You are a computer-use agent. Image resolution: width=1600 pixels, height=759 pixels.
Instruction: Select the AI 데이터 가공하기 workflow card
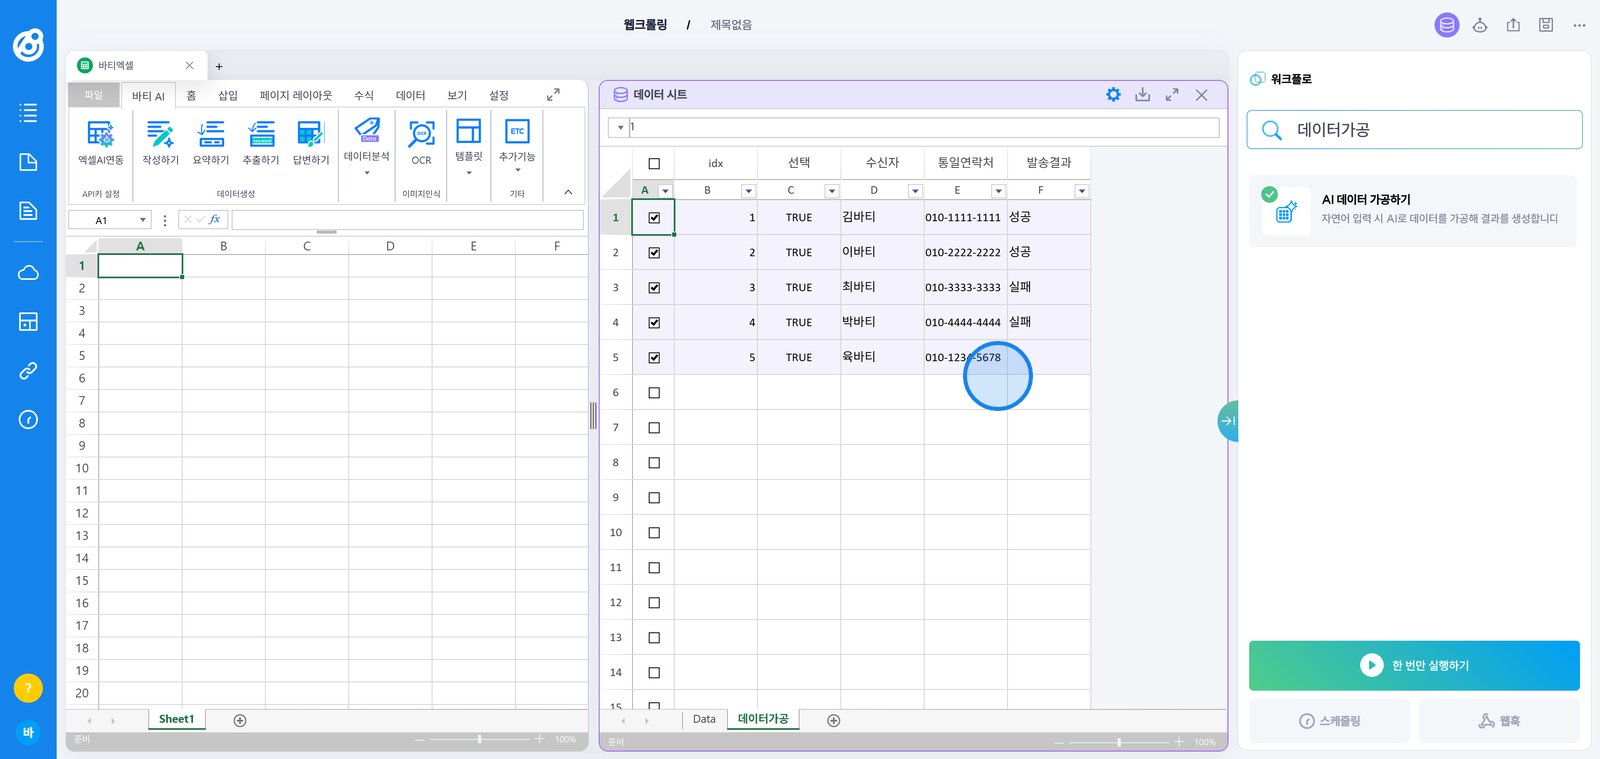point(1413,211)
